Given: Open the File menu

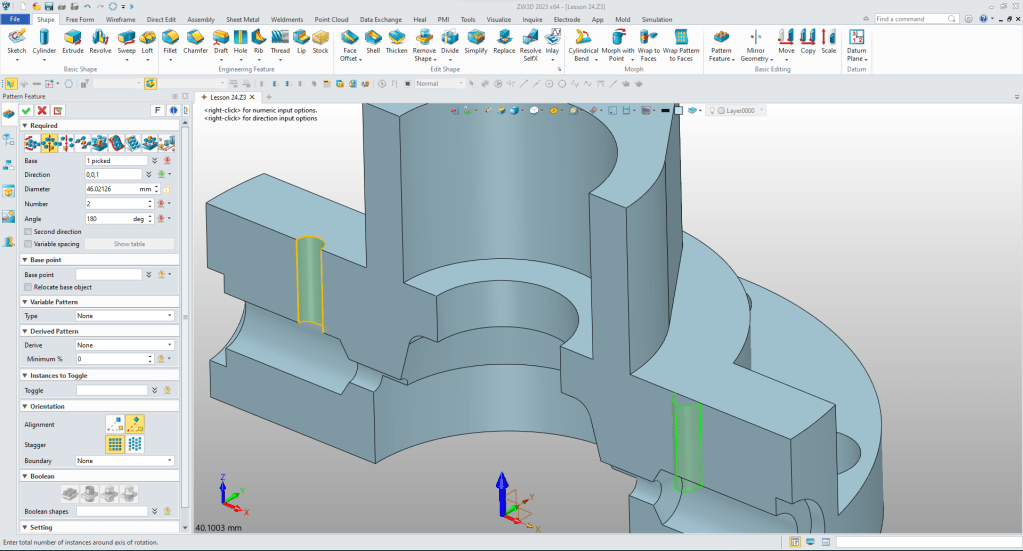Looking at the screenshot, I should pyautogui.click(x=16, y=19).
